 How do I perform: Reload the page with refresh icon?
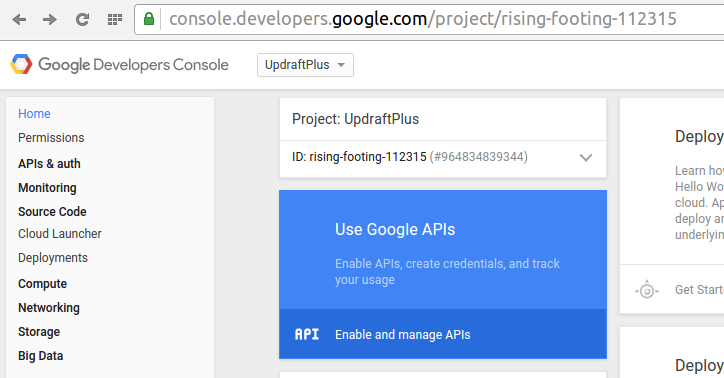coord(82,19)
